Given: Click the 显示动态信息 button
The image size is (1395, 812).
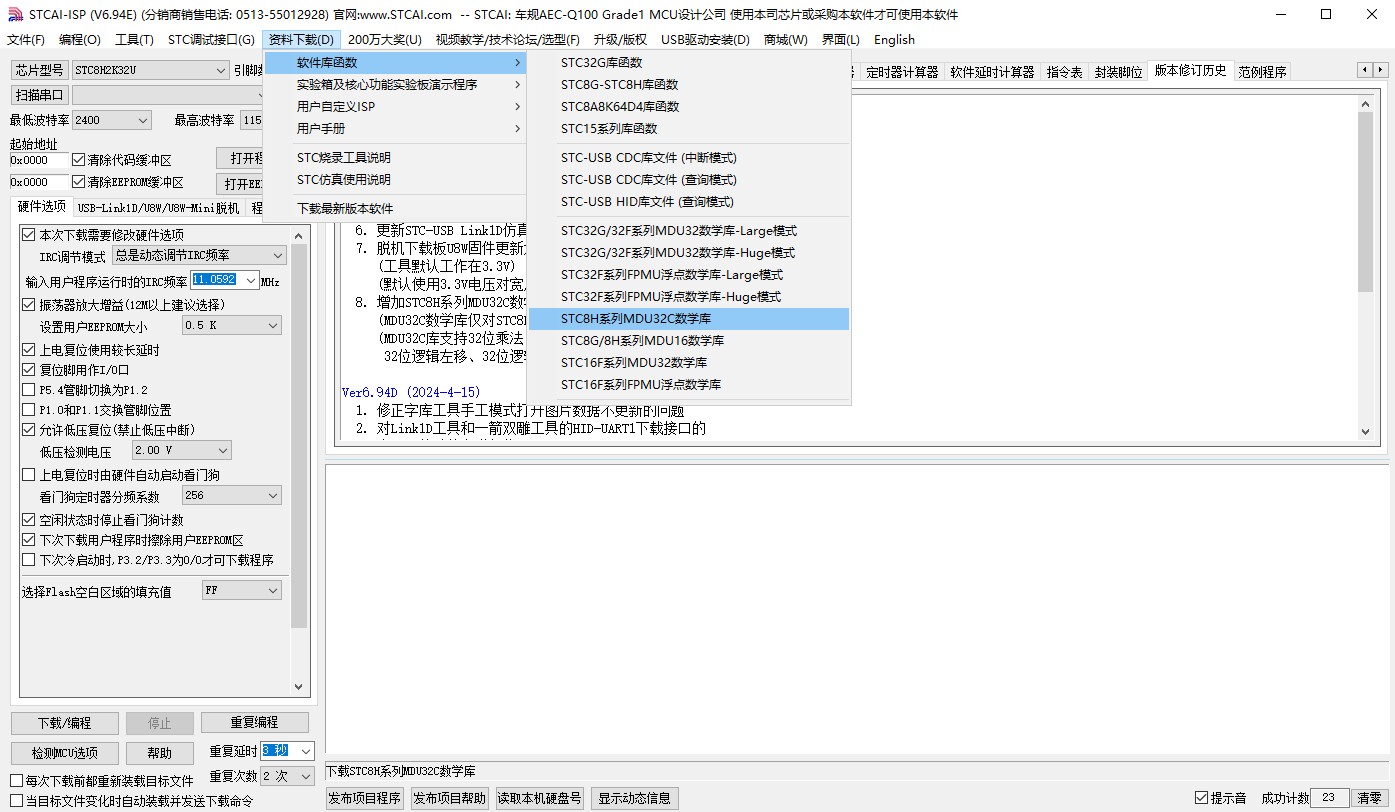Looking at the screenshot, I should (635, 798).
